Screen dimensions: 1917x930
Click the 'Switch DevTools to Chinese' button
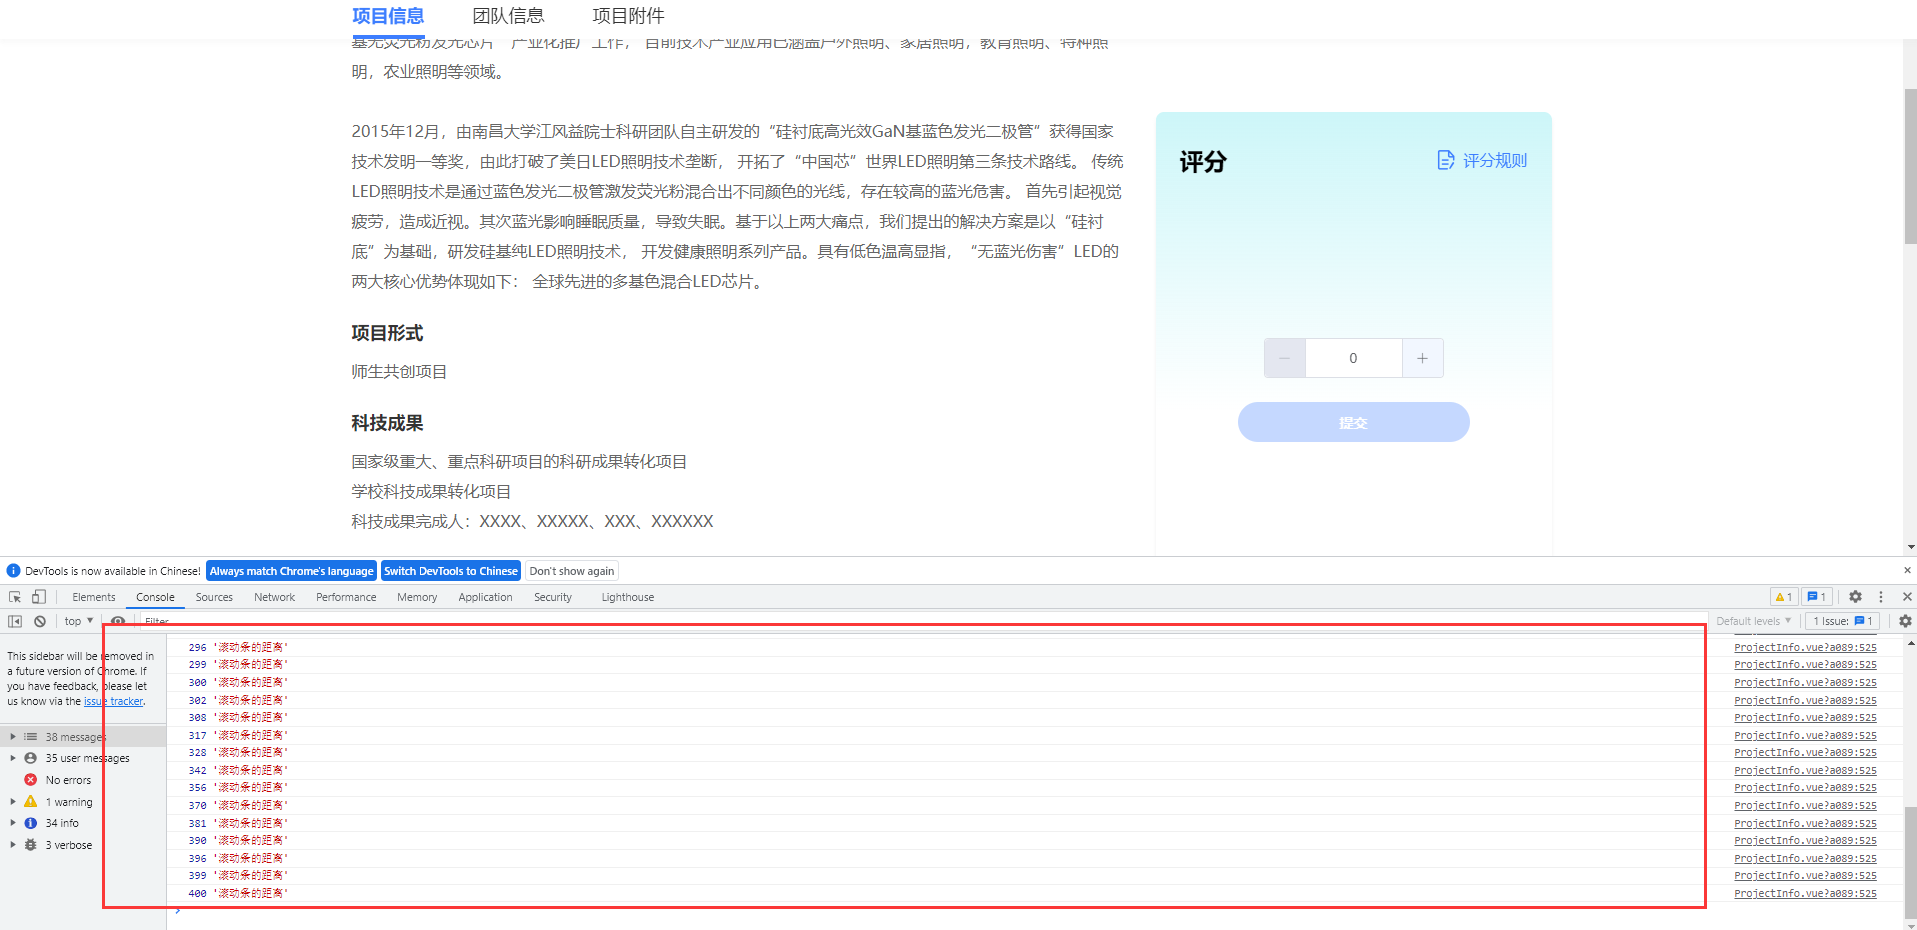[x=450, y=570]
